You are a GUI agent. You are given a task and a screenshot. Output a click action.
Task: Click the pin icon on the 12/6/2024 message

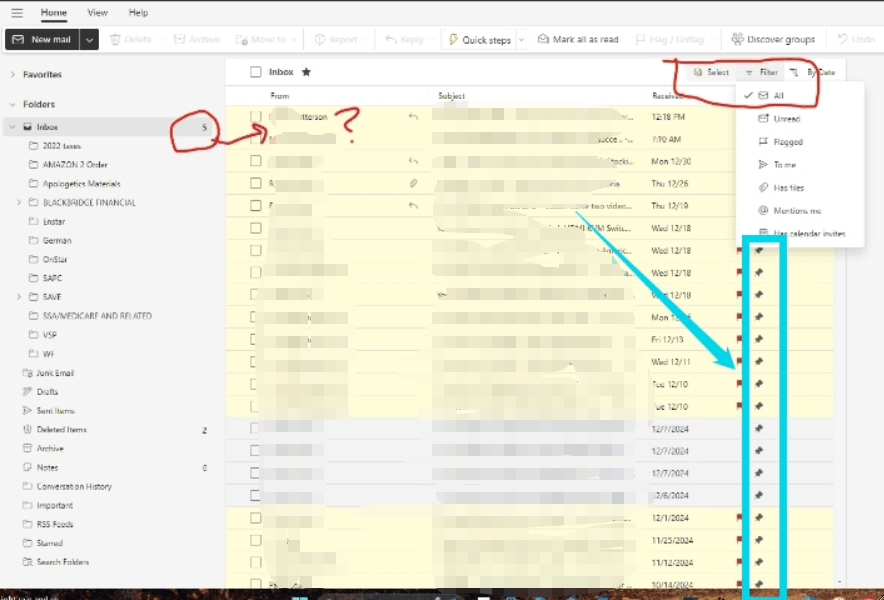[x=759, y=495]
